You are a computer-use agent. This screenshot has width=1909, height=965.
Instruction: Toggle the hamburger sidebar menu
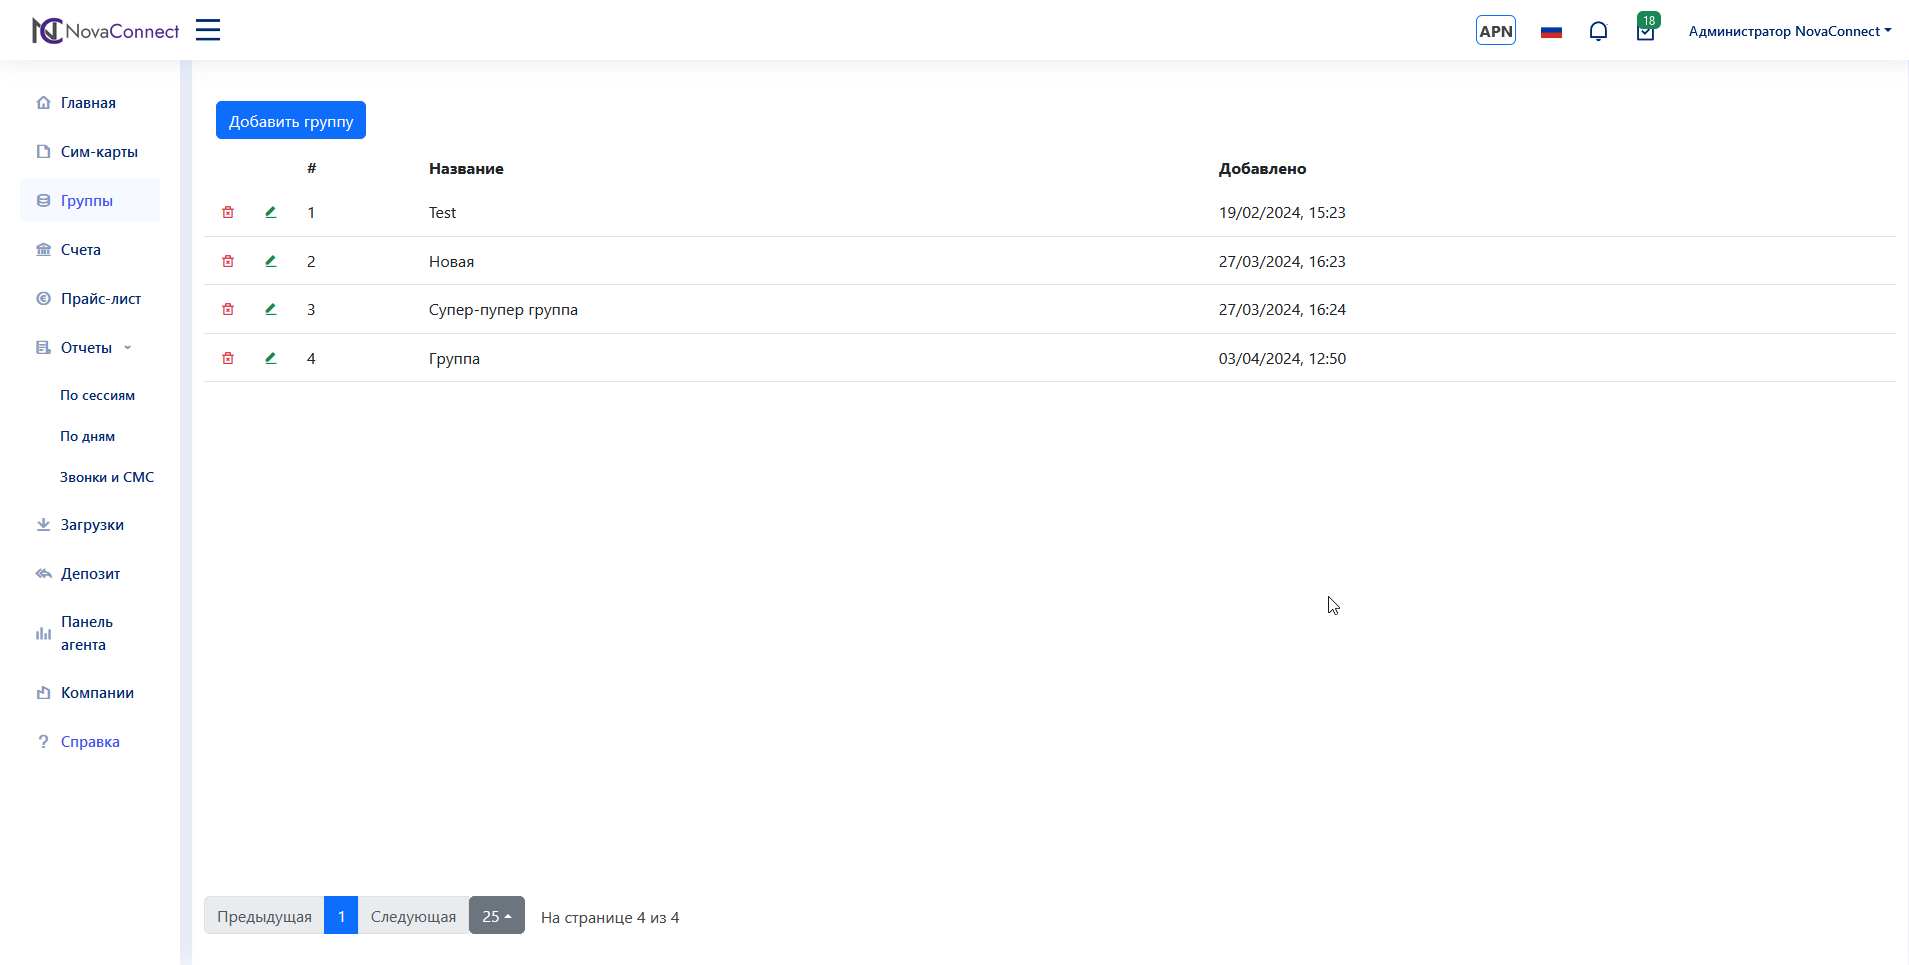[208, 30]
